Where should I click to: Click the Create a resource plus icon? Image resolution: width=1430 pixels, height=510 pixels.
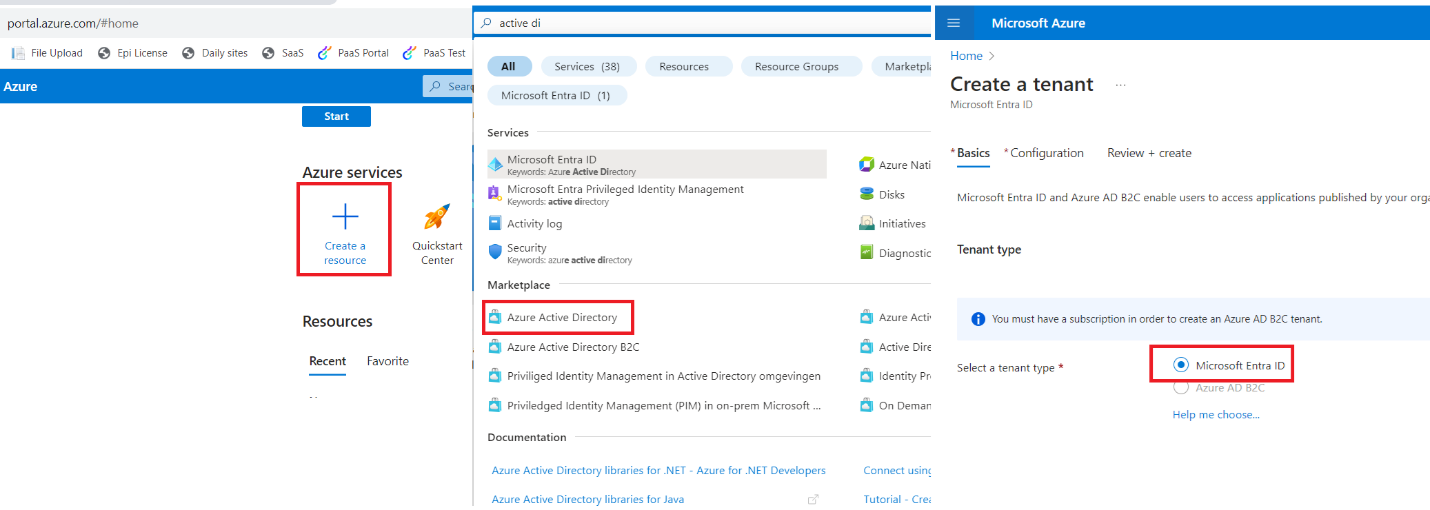coord(345,217)
